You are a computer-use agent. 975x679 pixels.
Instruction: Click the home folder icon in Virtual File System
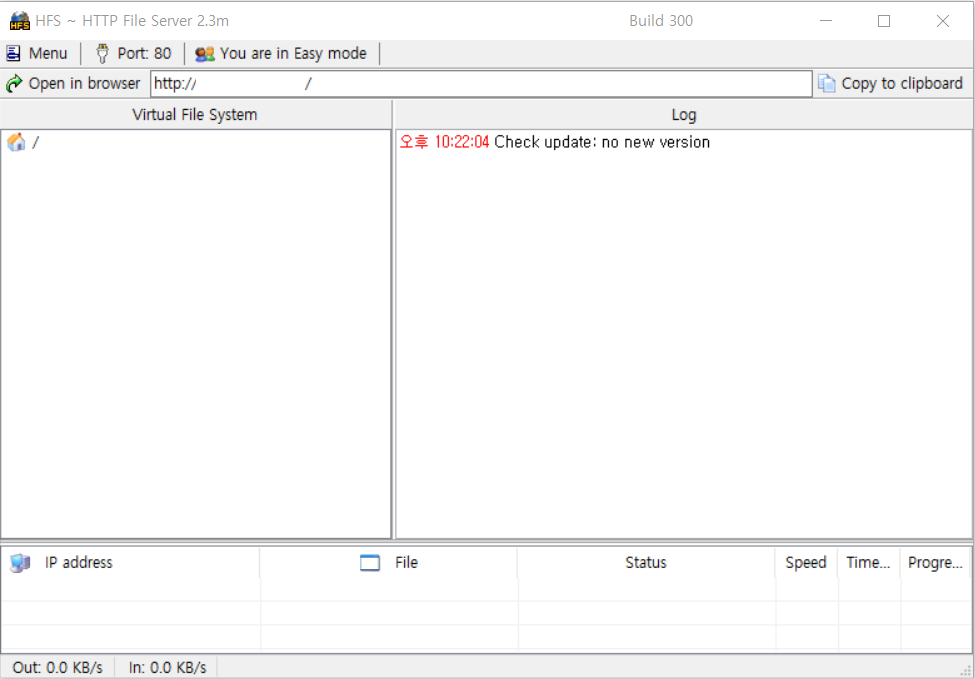tap(16, 142)
